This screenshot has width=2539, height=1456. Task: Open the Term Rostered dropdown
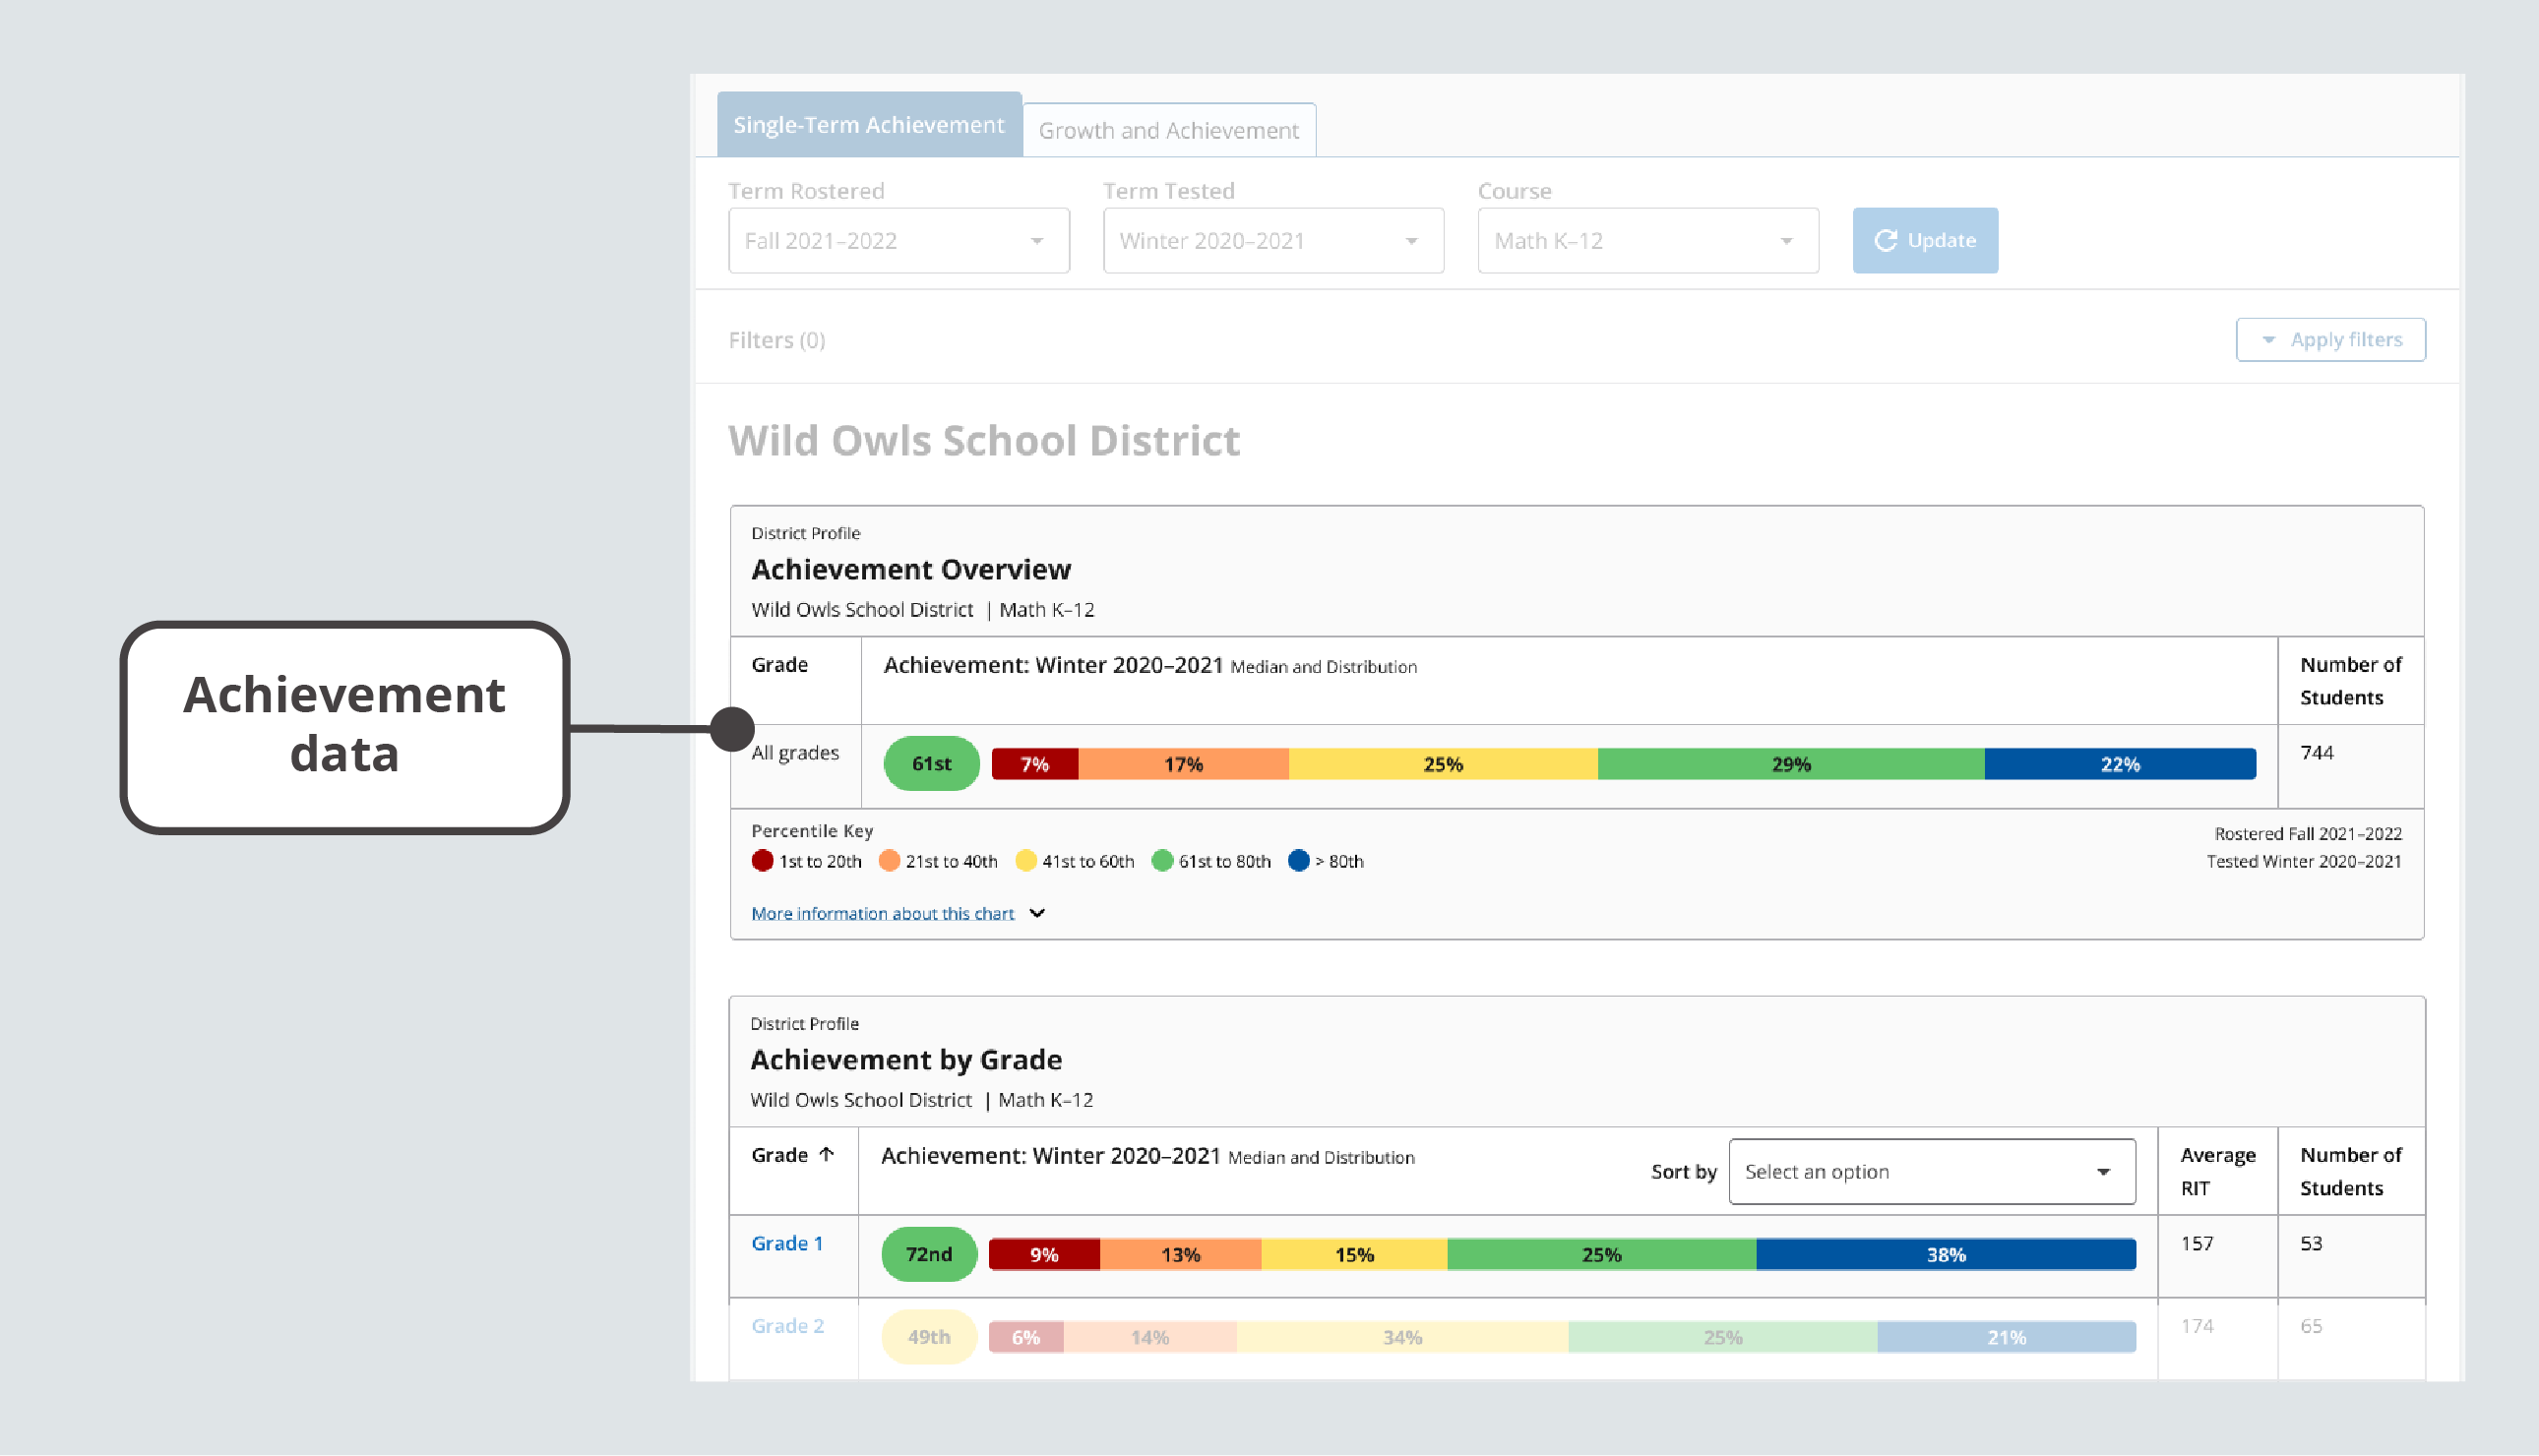[x=898, y=239]
